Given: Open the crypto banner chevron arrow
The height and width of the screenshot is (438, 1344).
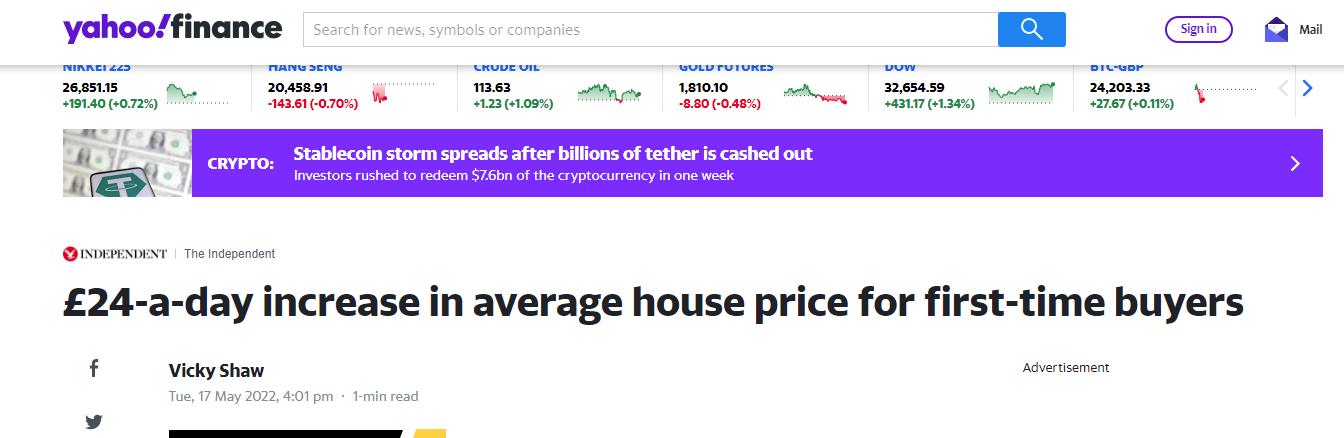Looking at the screenshot, I should [1295, 163].
